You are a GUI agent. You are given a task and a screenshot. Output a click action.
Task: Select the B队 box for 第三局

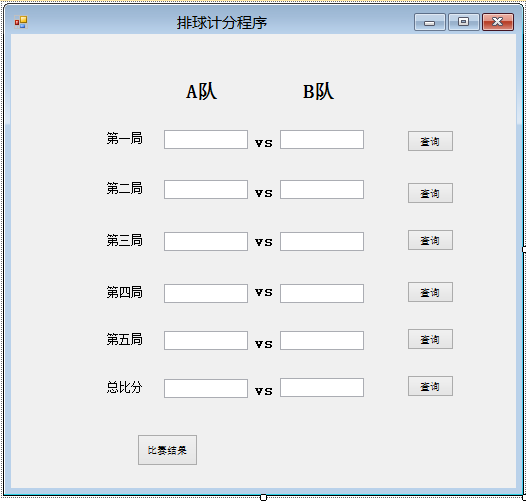(x=322, y=242)
